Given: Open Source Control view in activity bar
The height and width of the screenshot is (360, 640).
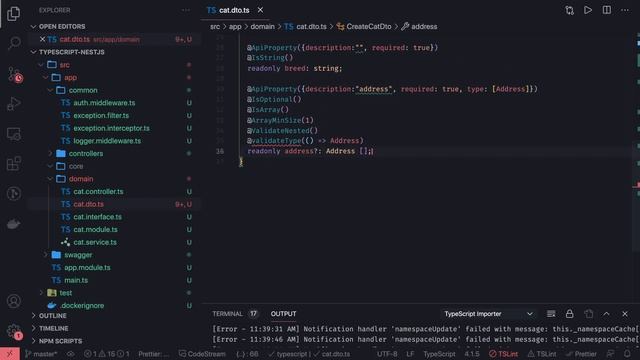Looking at the screenshot, I should 15,75.
